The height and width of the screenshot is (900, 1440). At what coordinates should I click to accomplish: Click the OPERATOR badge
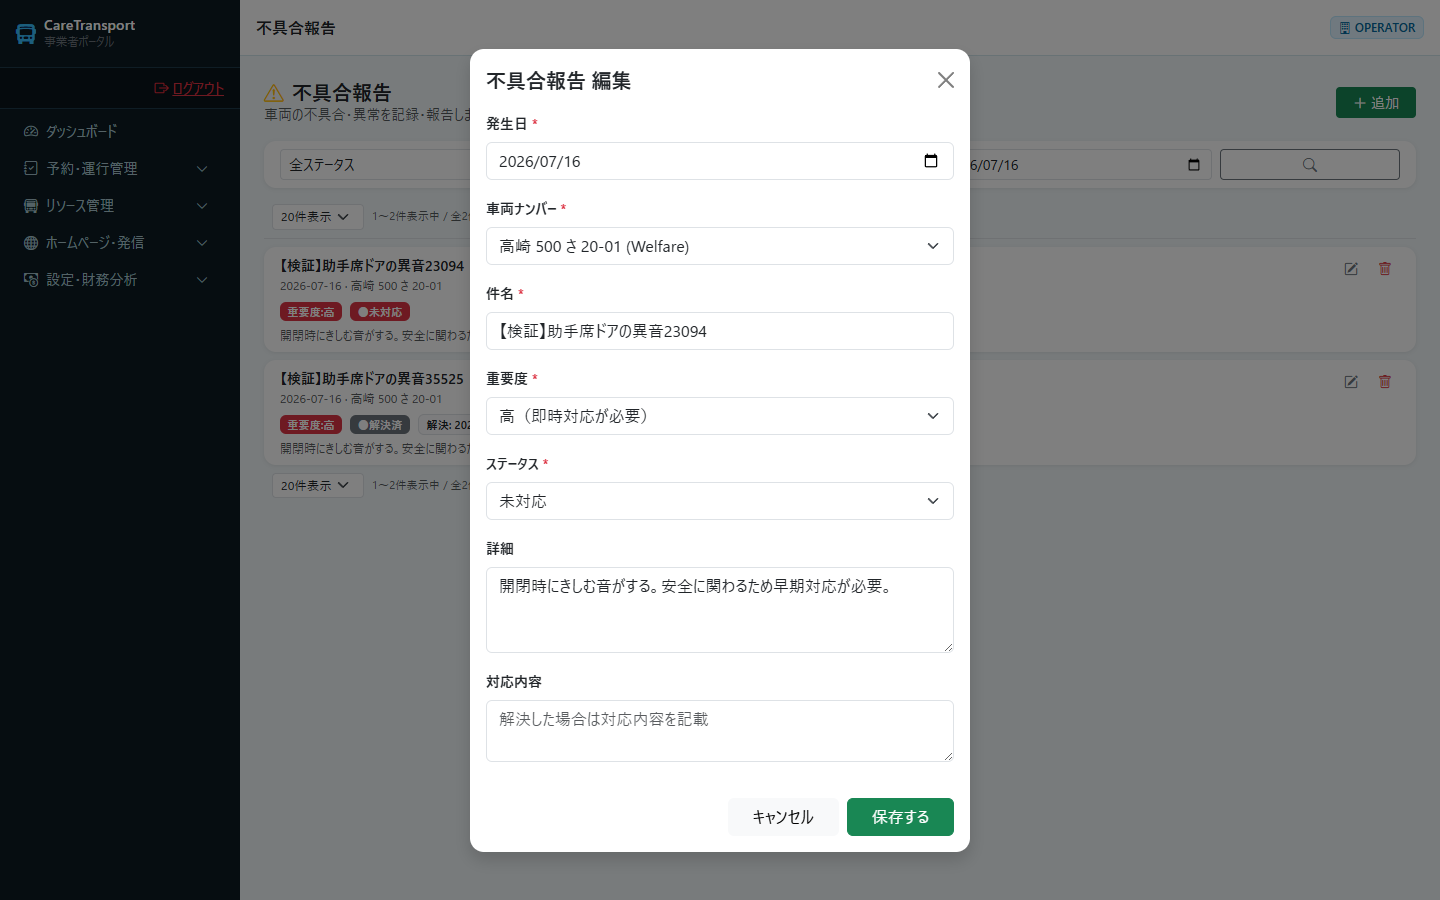pyautogui.click(x=1377, y=28)
